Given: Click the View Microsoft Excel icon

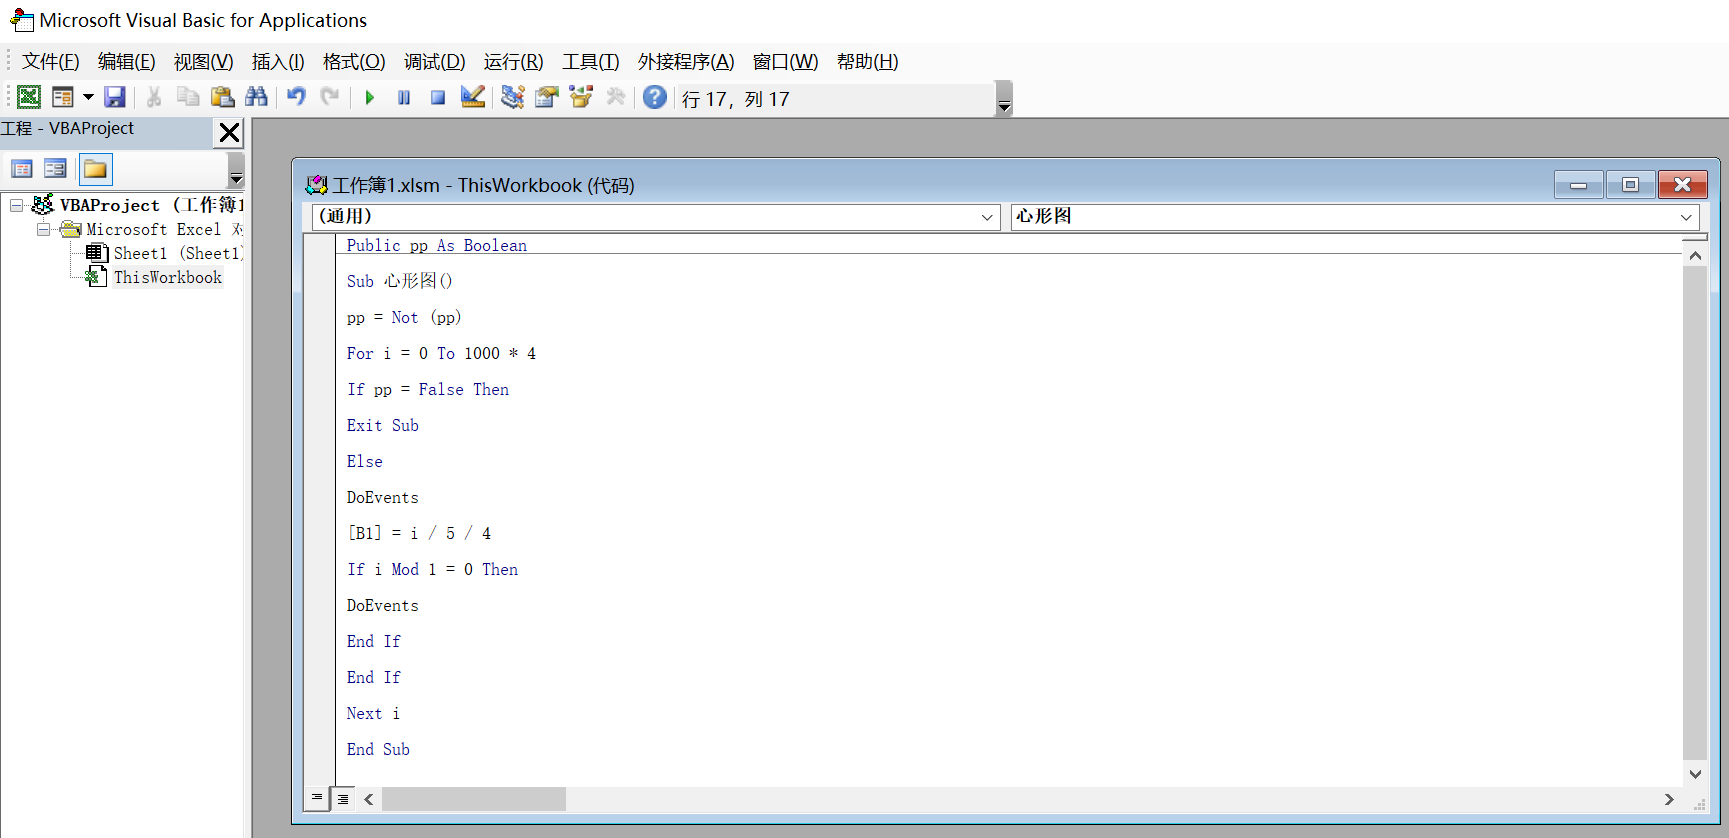Looking at the screenshot, I should tap(29, 97).
